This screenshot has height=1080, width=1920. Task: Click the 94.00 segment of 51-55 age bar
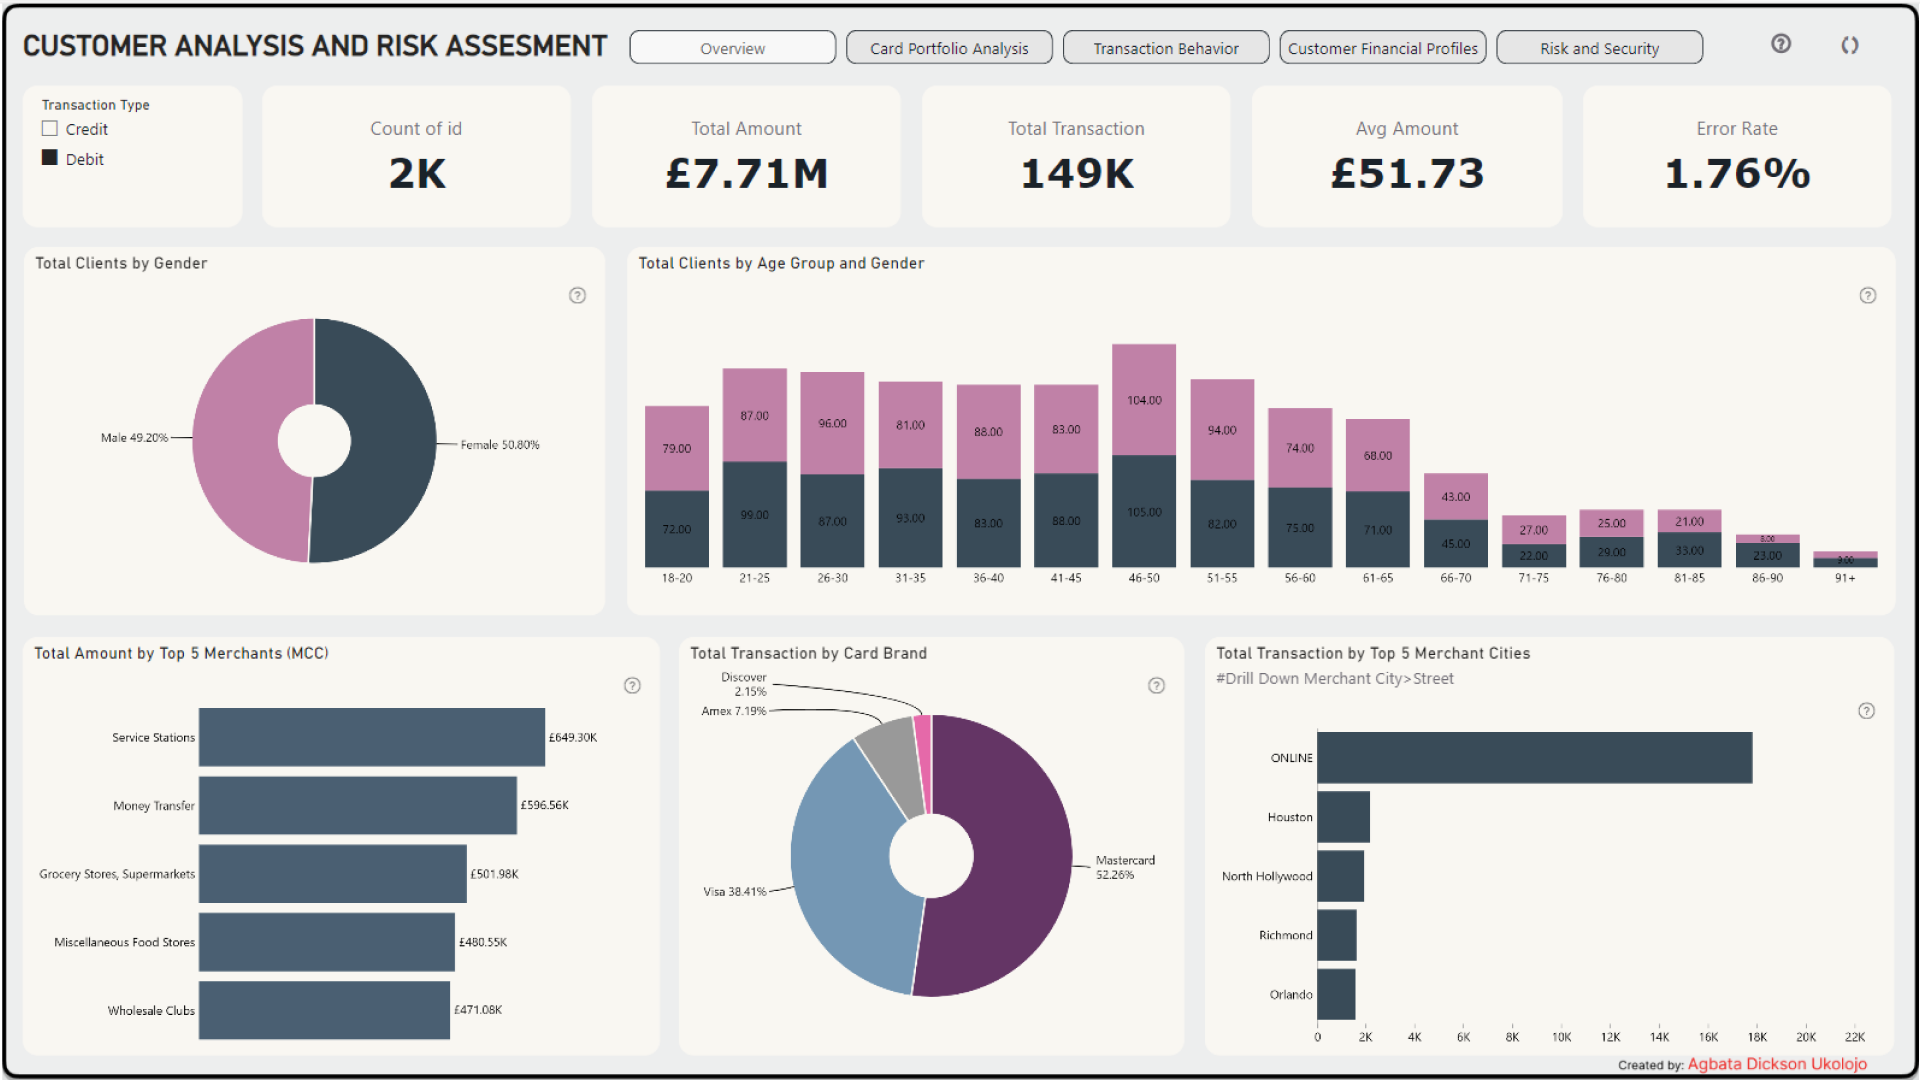1222,430
